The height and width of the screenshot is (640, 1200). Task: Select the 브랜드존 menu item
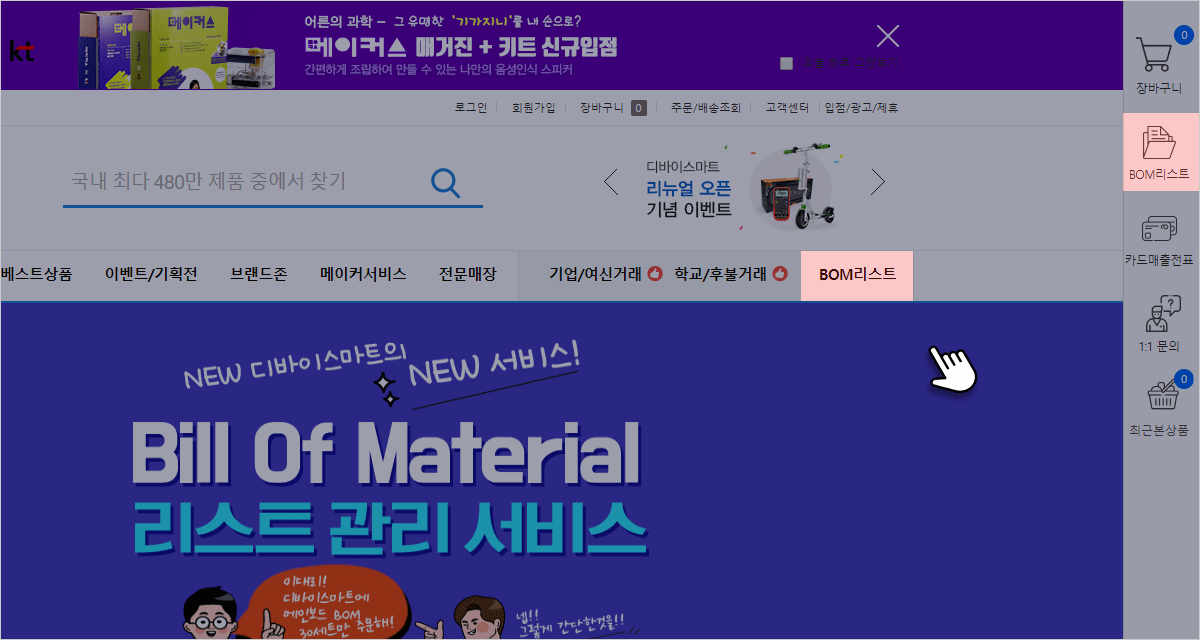[x=258, y=274]
